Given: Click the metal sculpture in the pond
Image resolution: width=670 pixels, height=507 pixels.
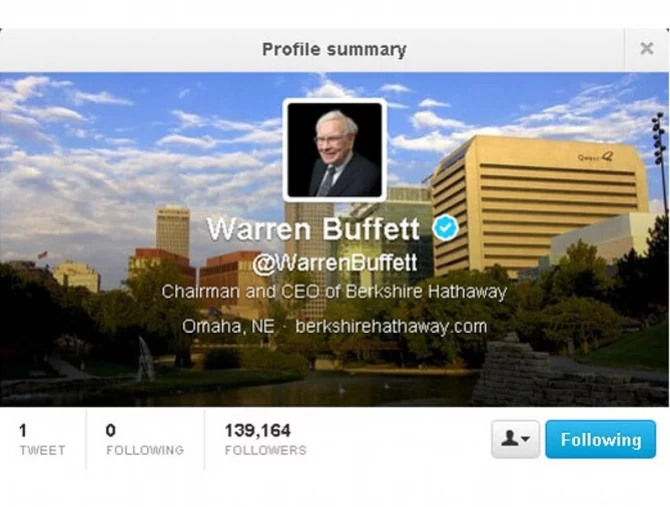Looking at the screenshot, I should click(145, 360).
